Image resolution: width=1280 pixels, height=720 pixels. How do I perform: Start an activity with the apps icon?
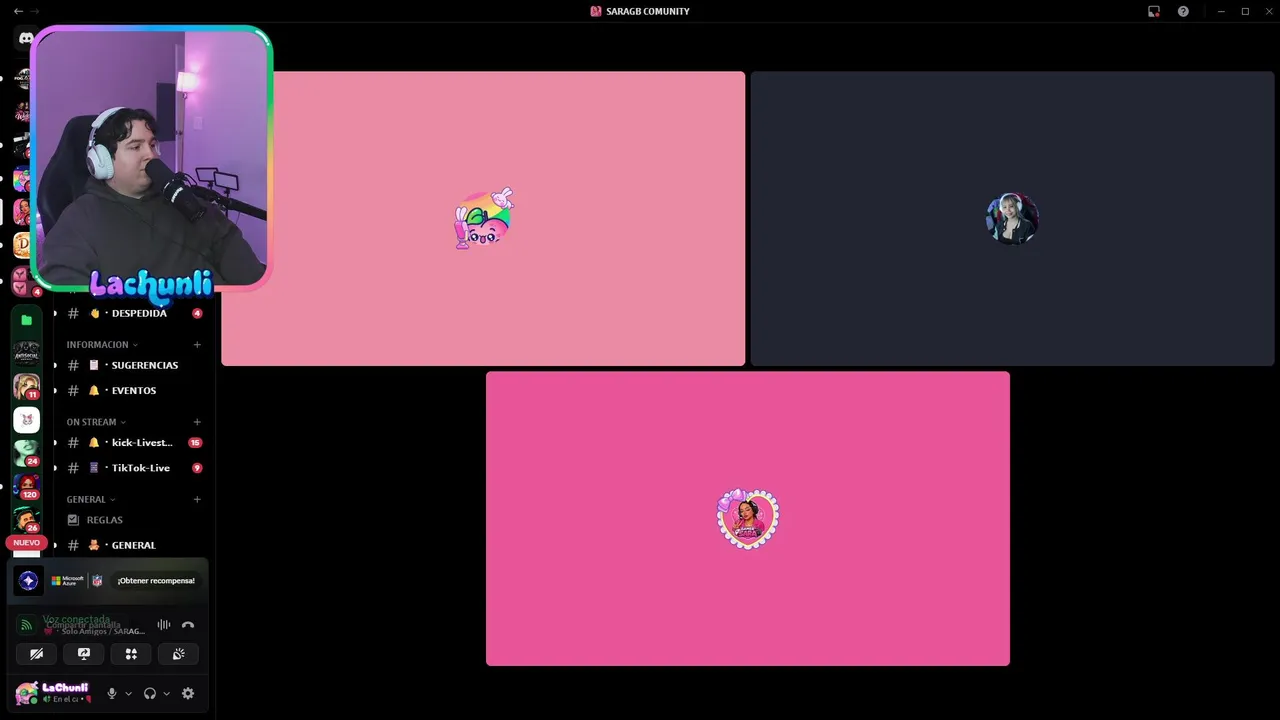tap(131, 654)
